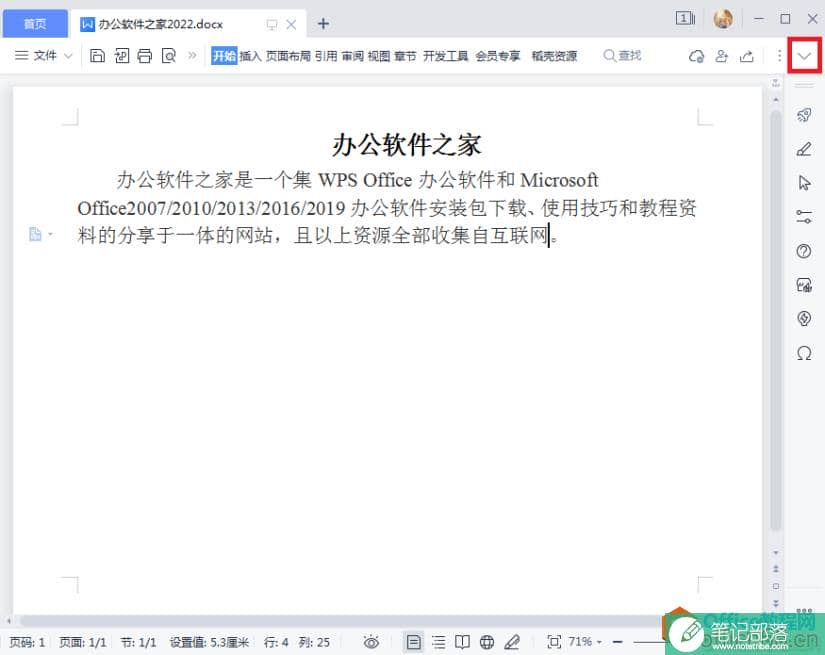
Task: Click the paragraph layout icon beside text
Action: (35, 234)
